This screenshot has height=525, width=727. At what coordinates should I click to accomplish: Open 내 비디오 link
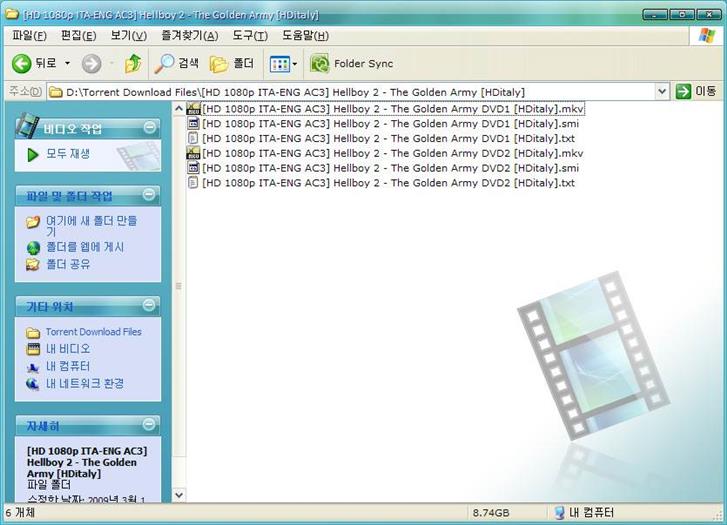68,349
